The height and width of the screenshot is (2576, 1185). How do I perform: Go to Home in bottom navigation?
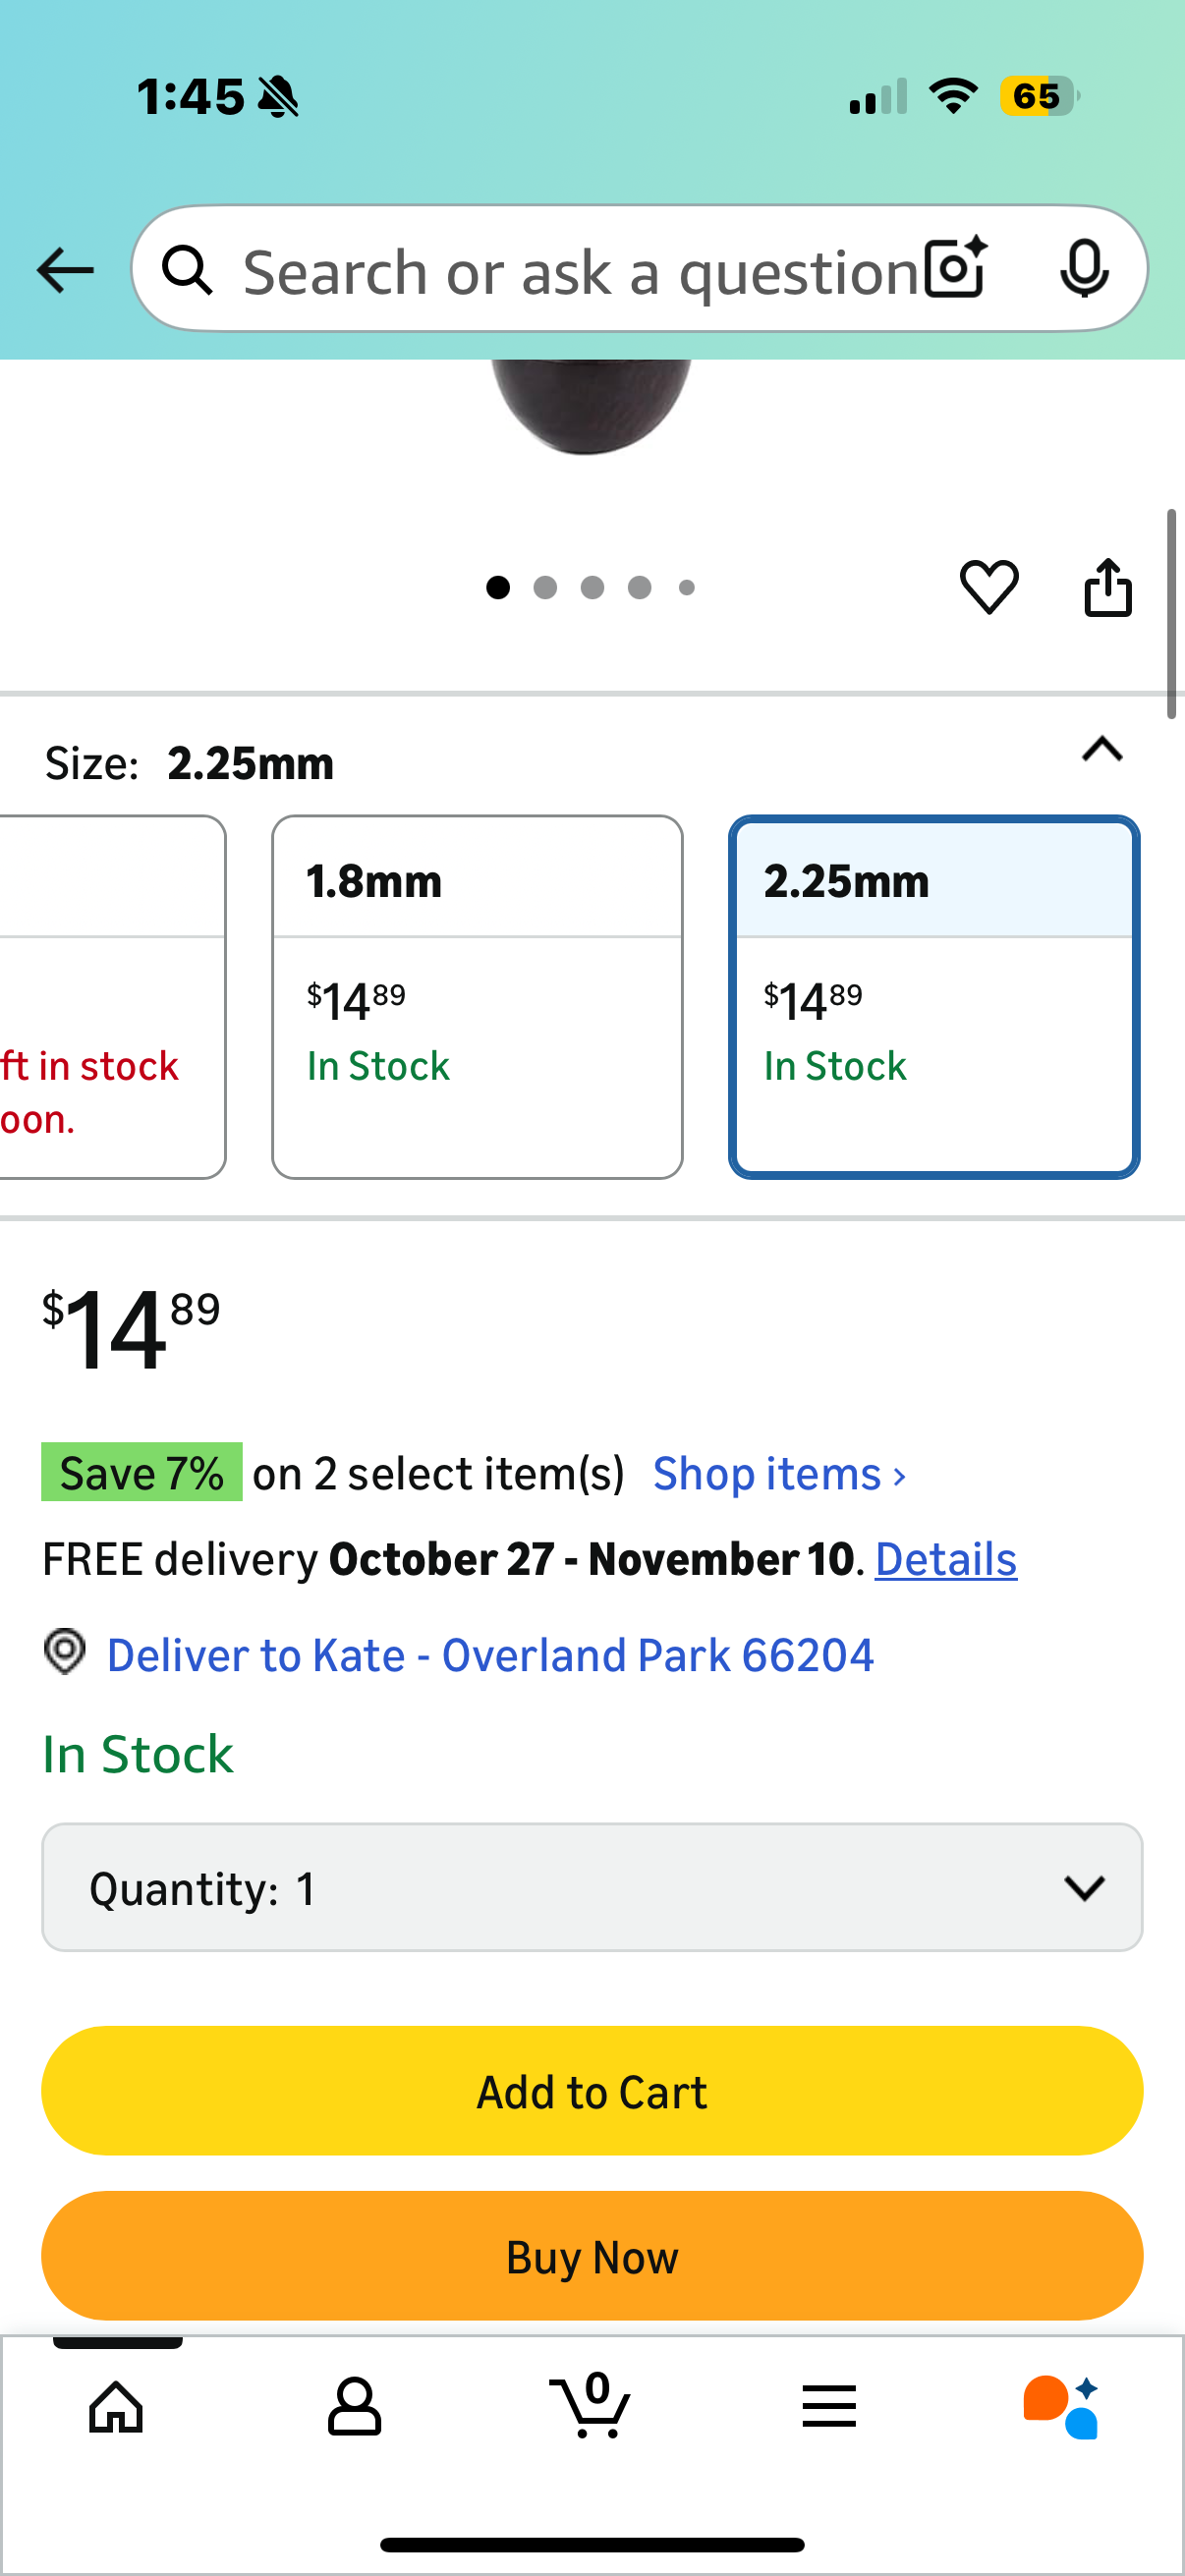pos(116,2405)
